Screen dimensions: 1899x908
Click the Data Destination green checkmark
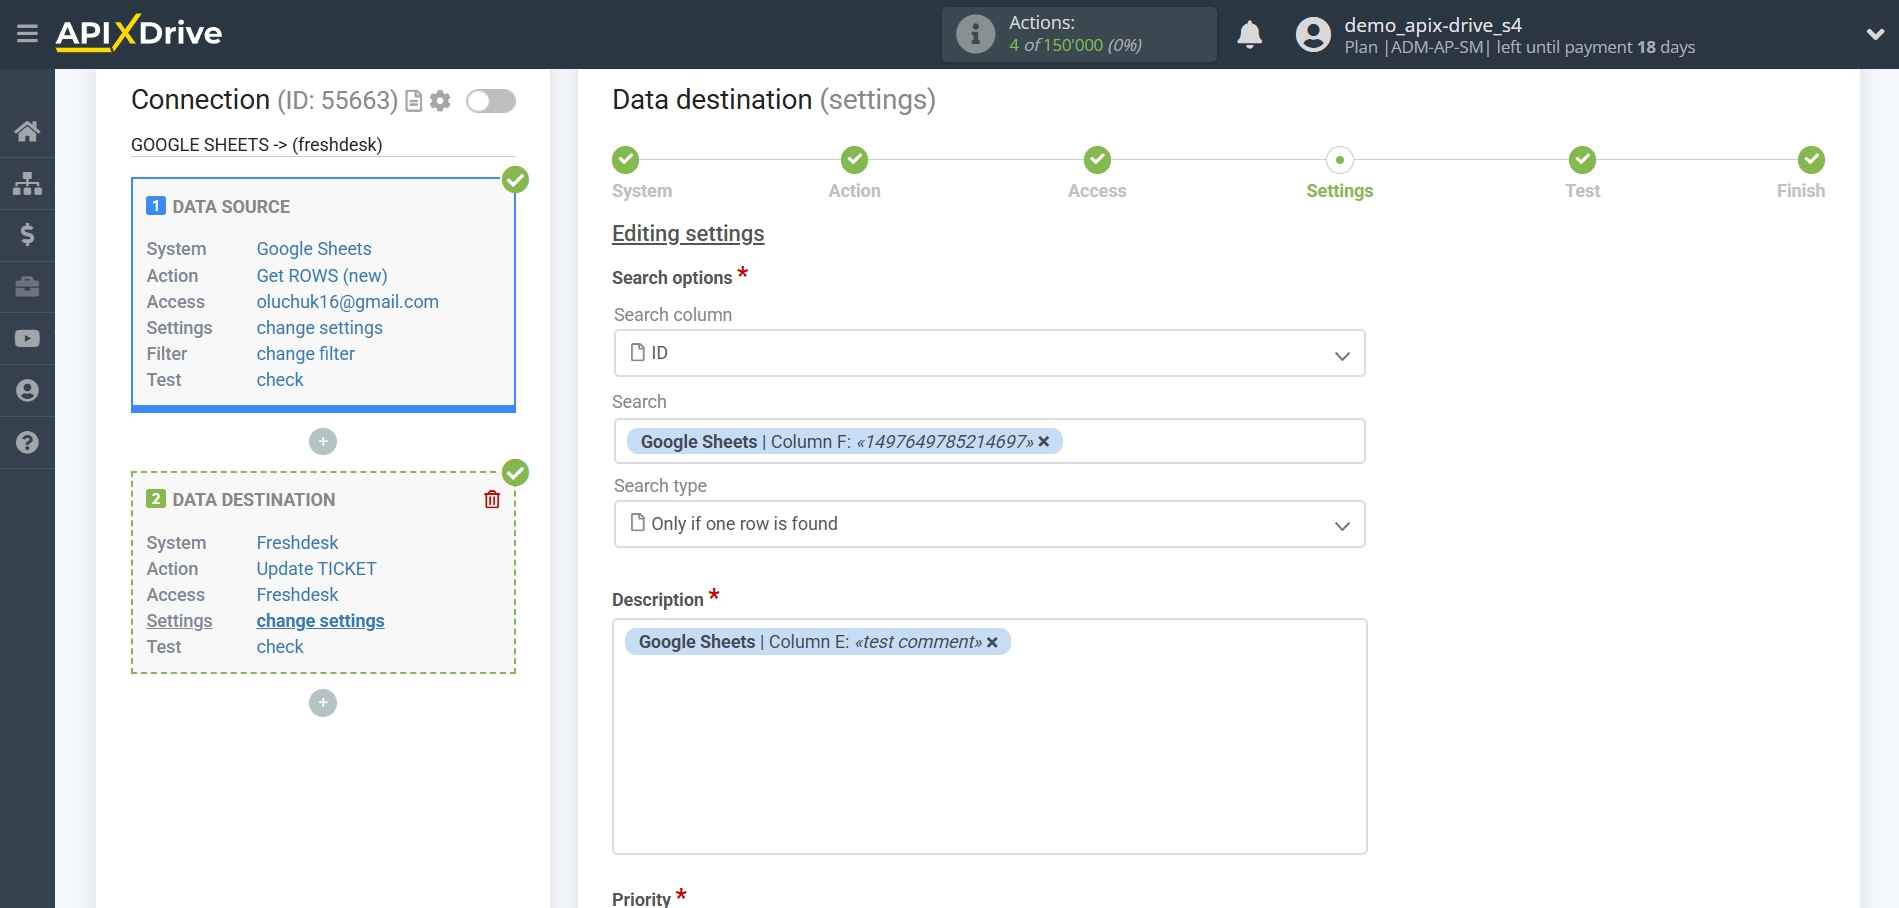coord(515,472)
